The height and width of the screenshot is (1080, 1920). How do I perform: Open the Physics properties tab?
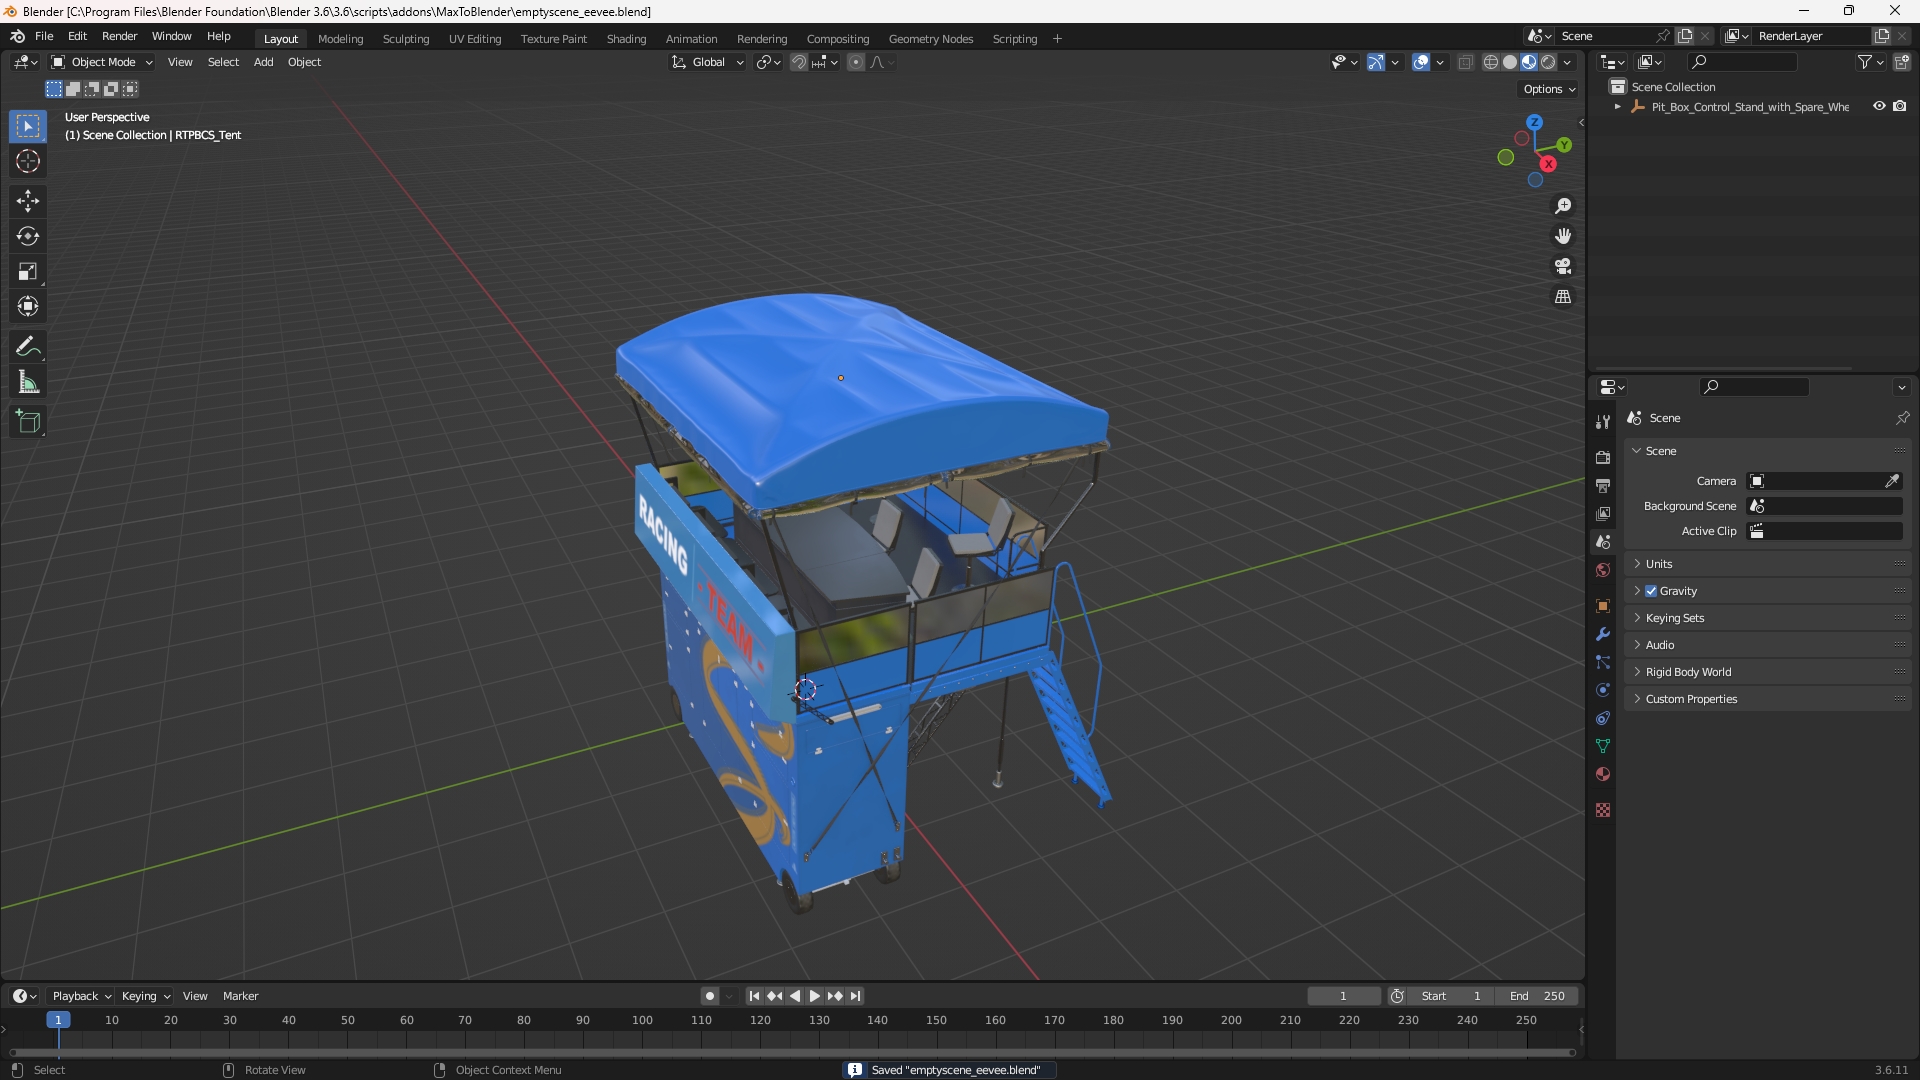coord(1603,690)
